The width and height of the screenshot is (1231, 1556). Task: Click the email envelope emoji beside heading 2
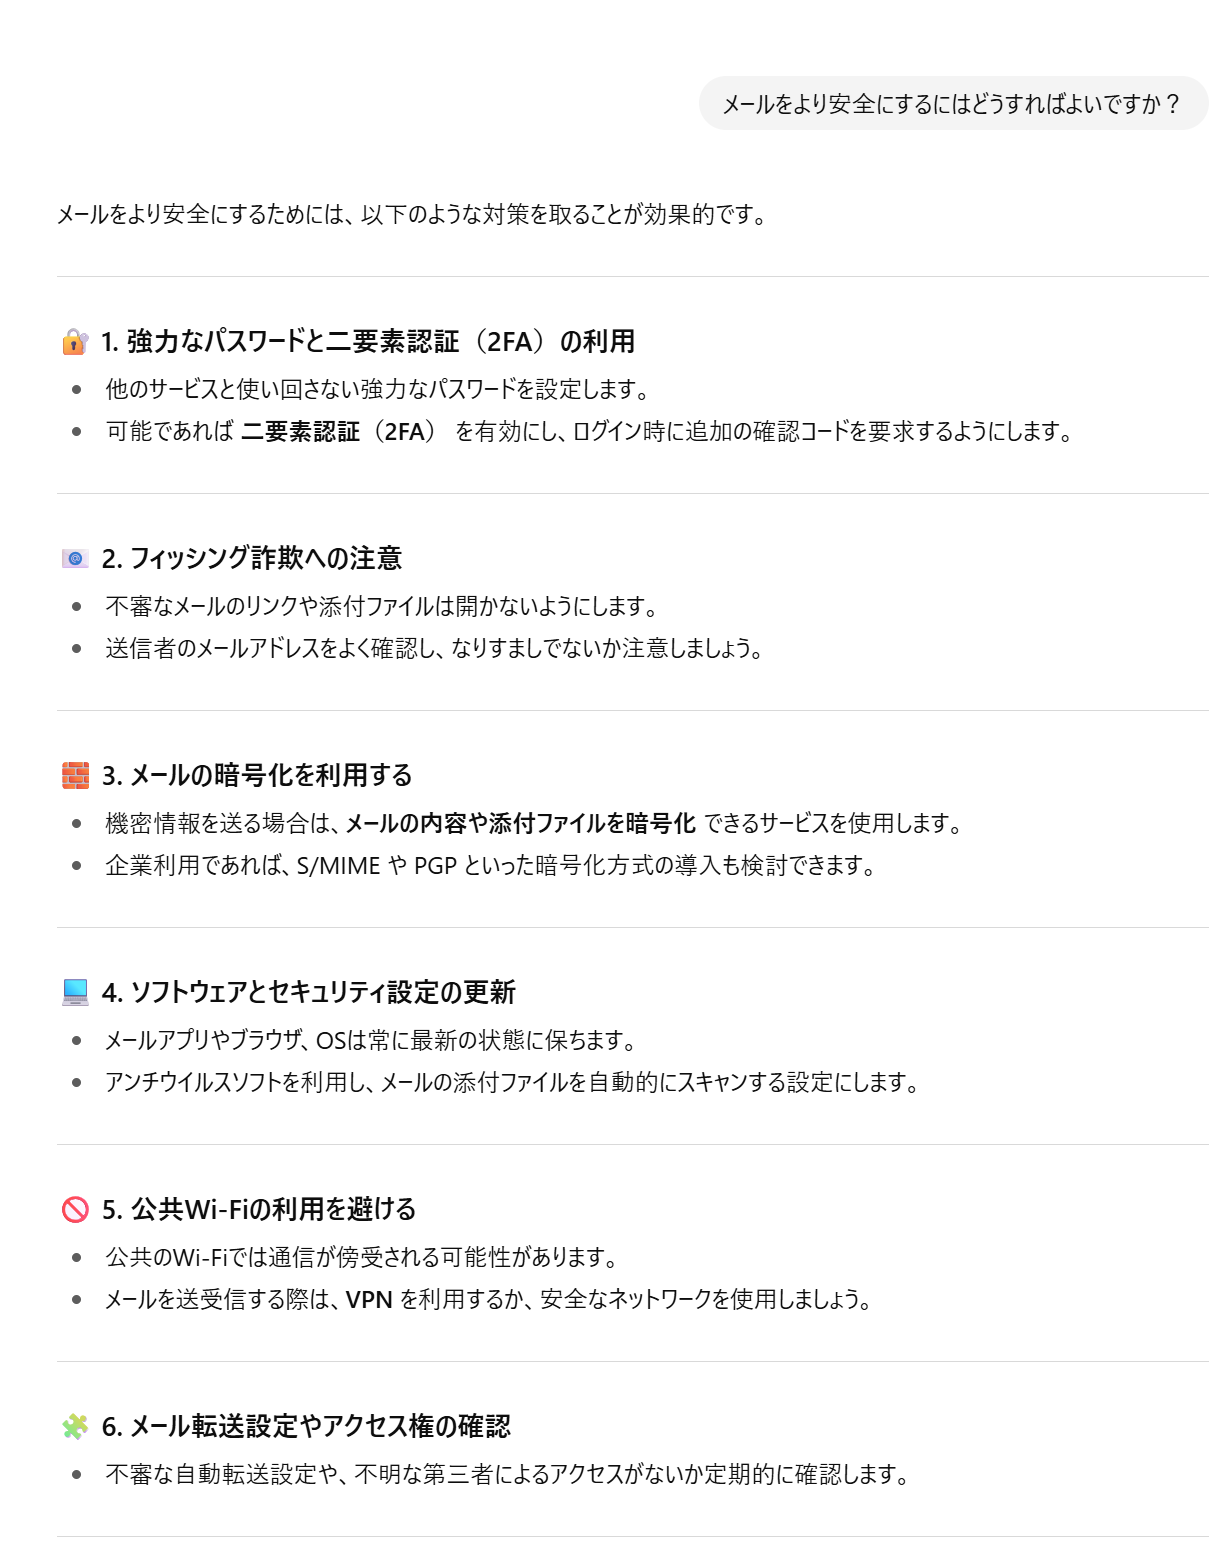pos(75,558)
